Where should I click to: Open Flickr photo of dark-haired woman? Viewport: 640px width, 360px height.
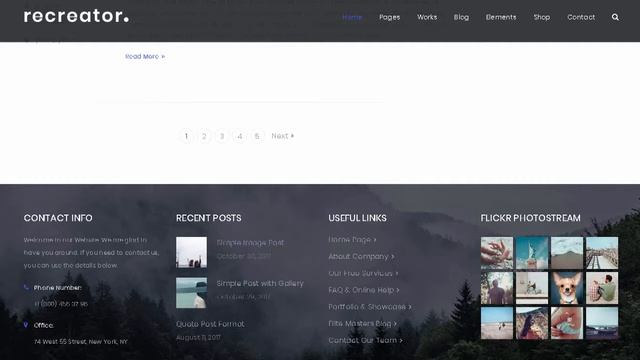[532, 323]
